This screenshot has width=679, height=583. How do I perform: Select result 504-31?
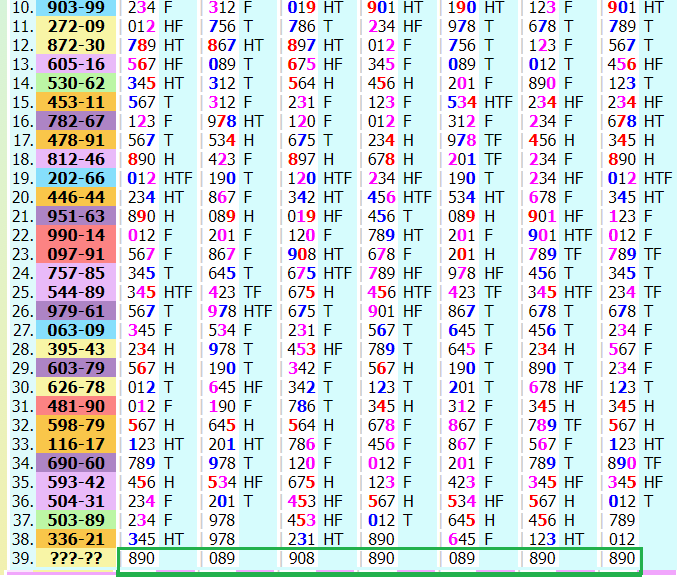point(76,501)
